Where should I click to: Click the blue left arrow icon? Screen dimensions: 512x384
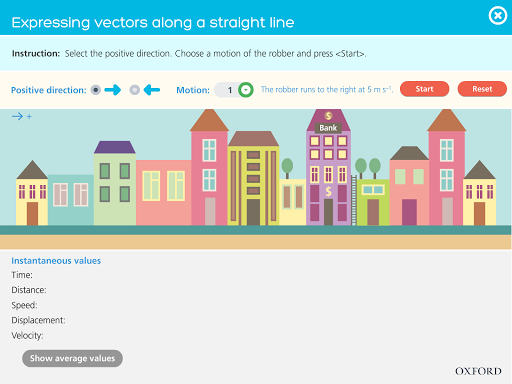tap(152, 90)
